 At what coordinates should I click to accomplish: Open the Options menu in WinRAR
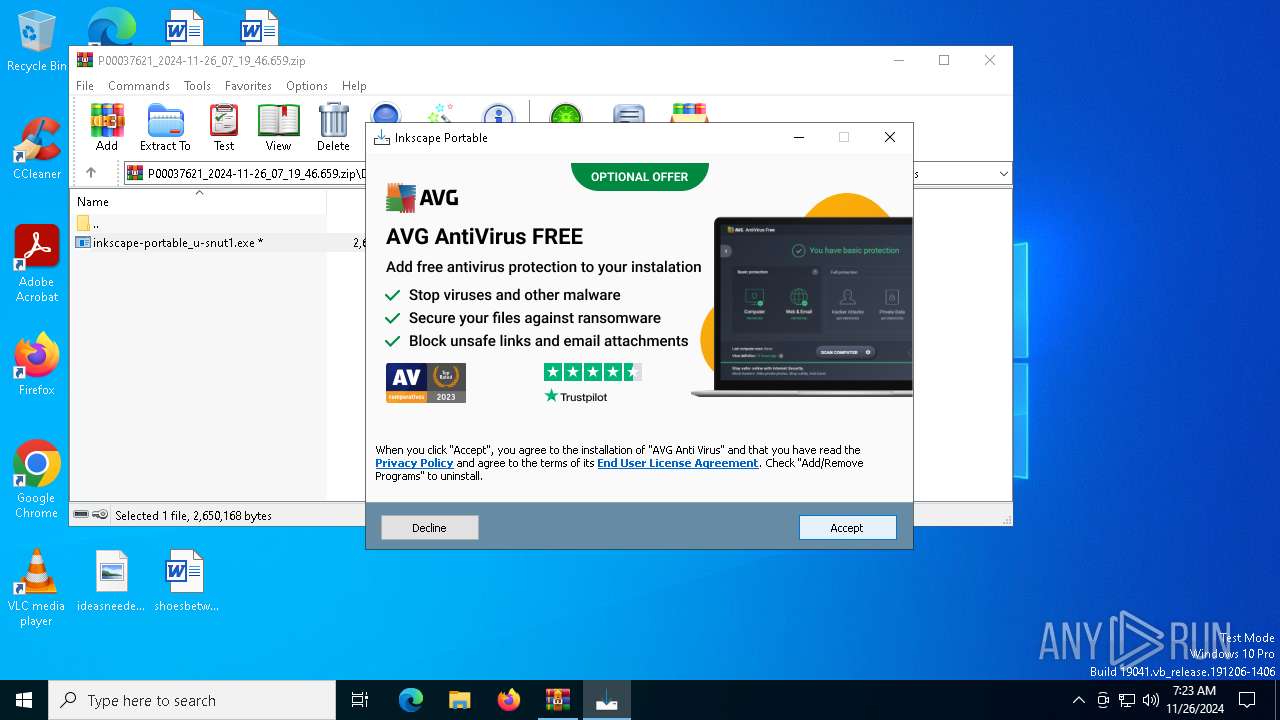307,86
